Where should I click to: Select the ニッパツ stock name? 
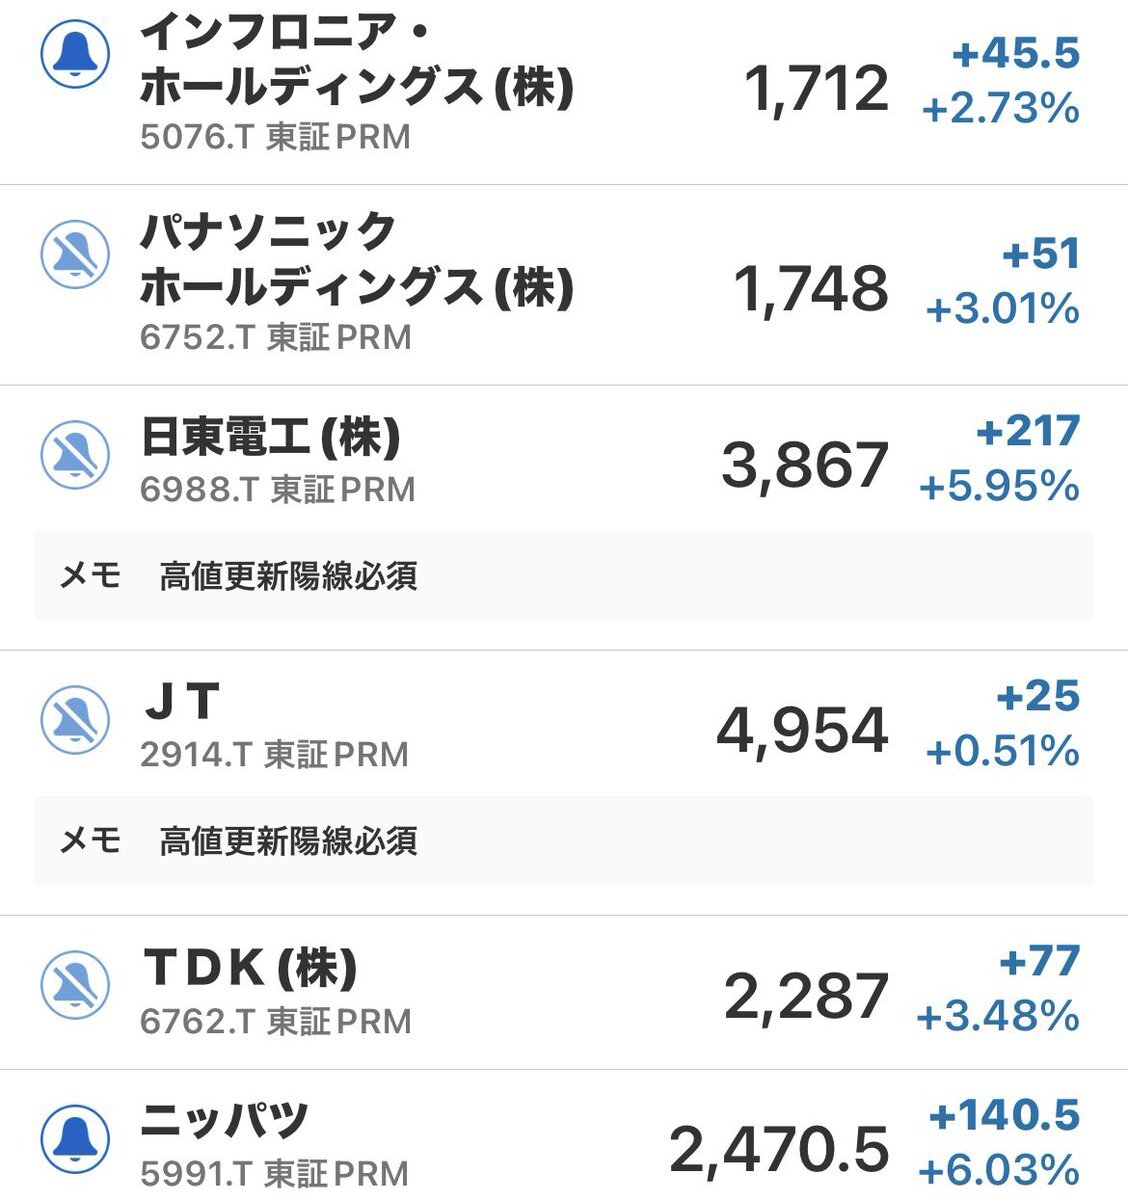[224, 1120]
